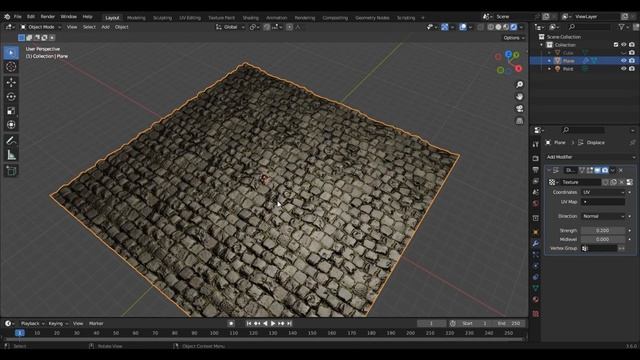Toggle visibility eye of Plane object
This screenshot has height=360, width=640.
[623, 61]
